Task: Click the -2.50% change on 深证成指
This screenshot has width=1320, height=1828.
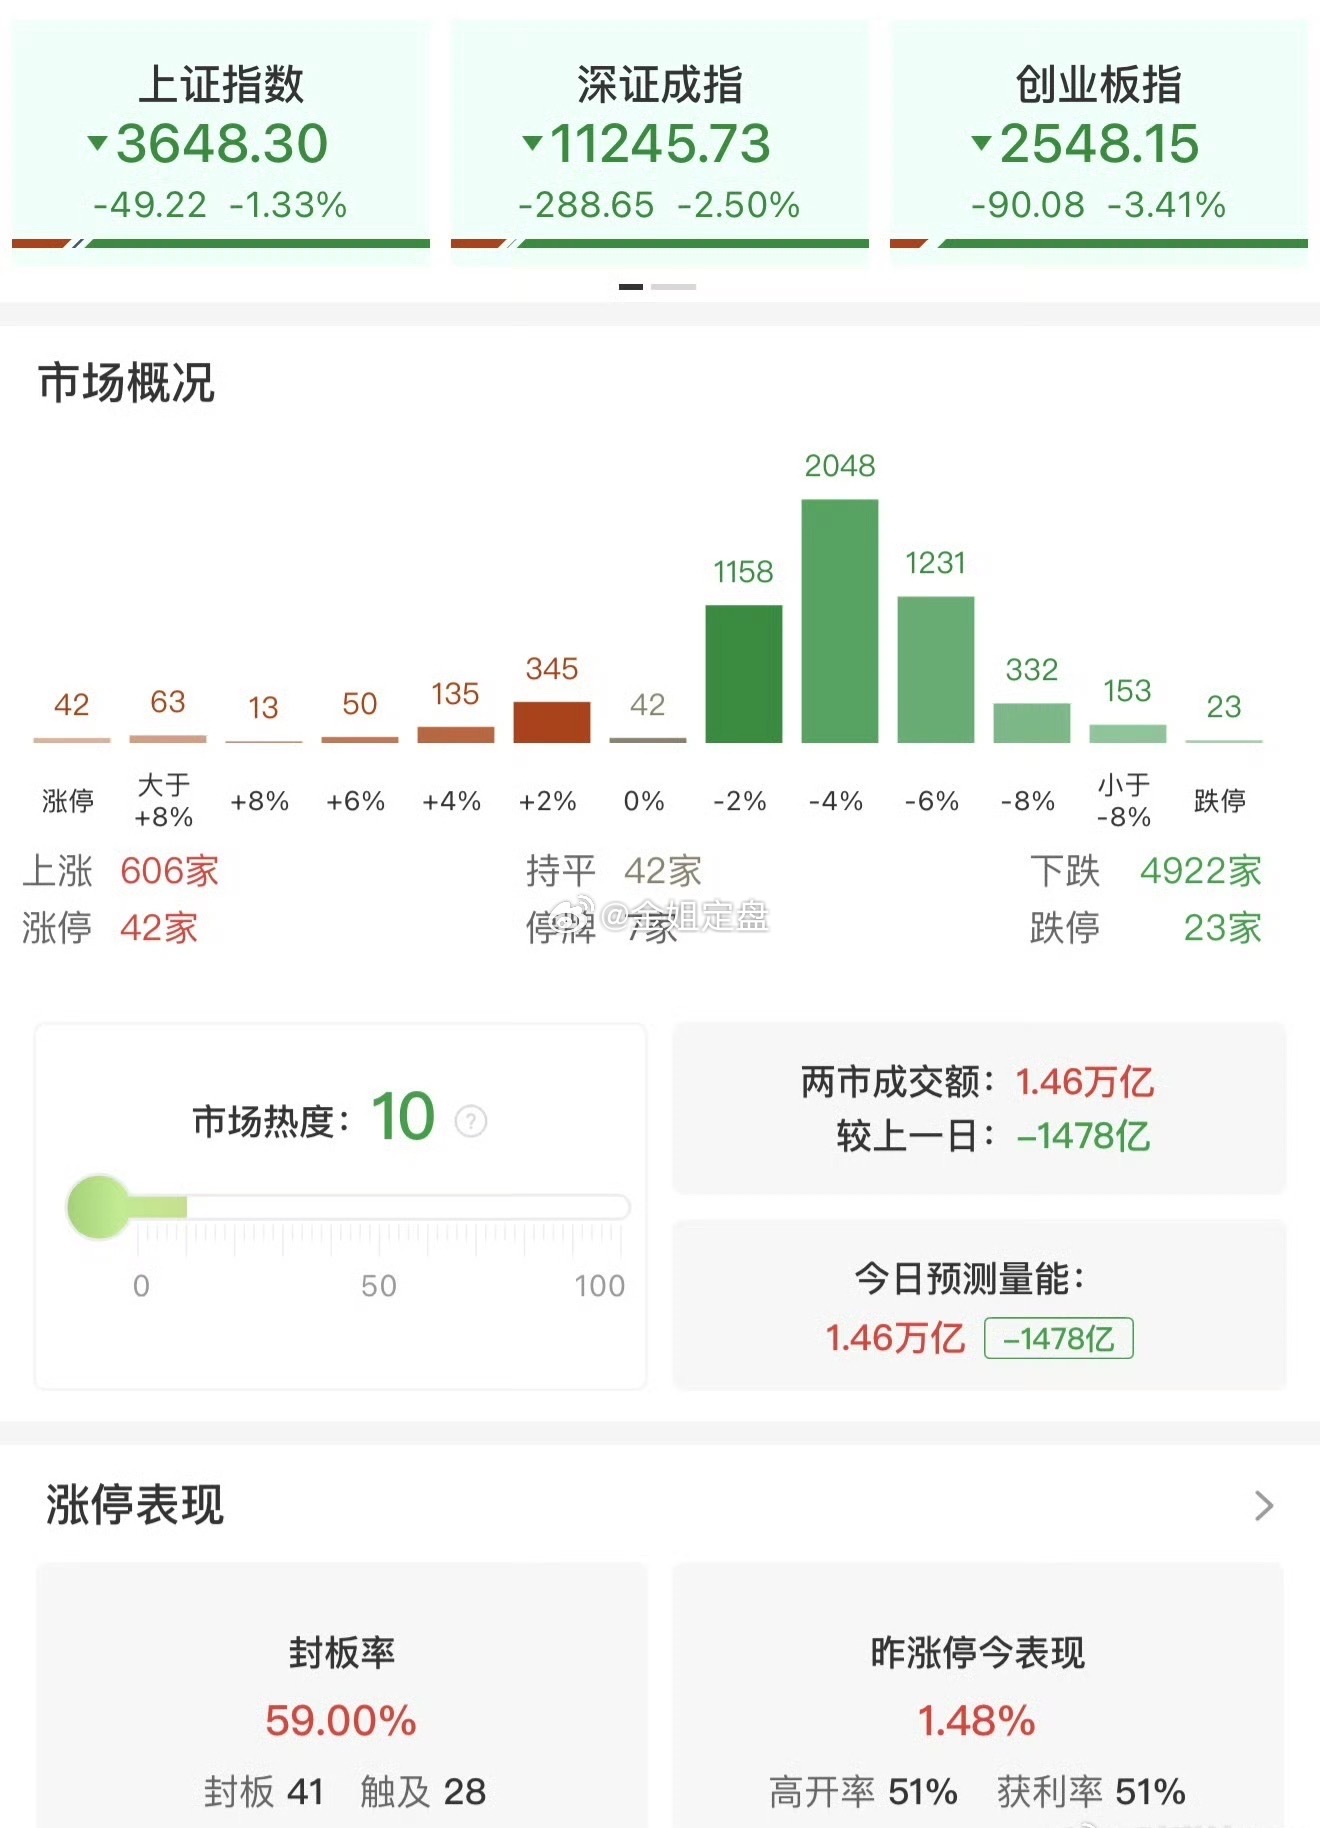Action: (x=739, y=205)
